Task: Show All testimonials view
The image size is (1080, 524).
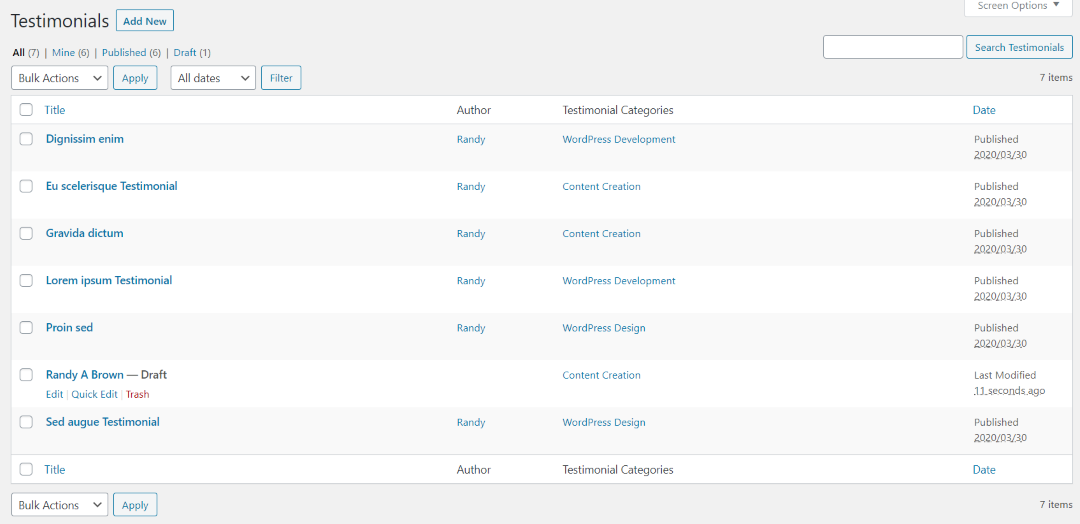Action: coord(19,52)
